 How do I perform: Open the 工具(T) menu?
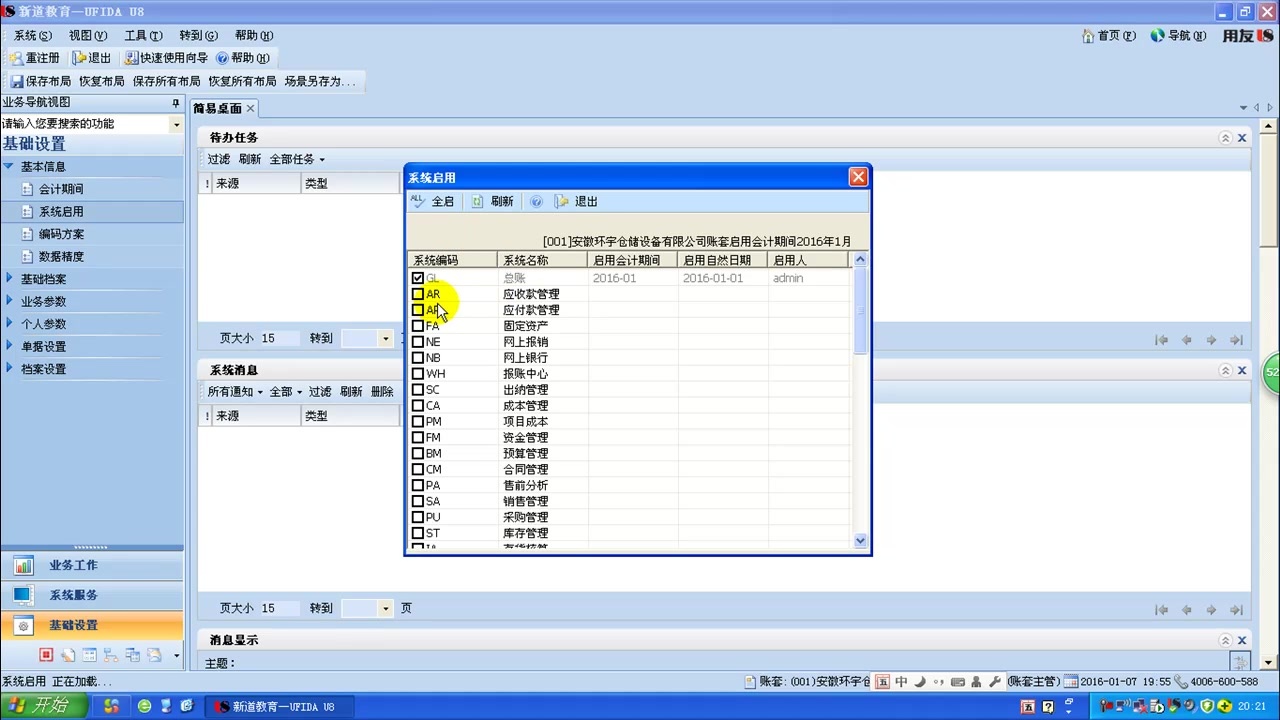pos(143,35)
